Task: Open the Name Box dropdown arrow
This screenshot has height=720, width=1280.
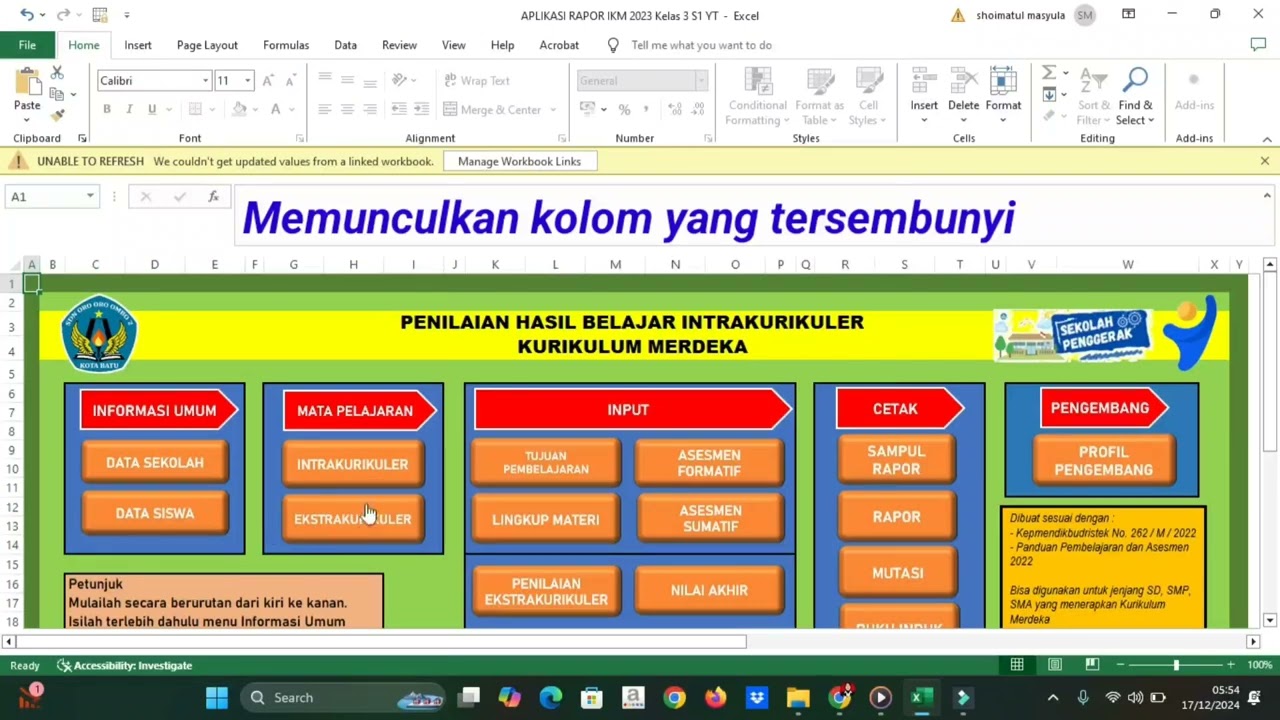Action: tap(90, 197)
